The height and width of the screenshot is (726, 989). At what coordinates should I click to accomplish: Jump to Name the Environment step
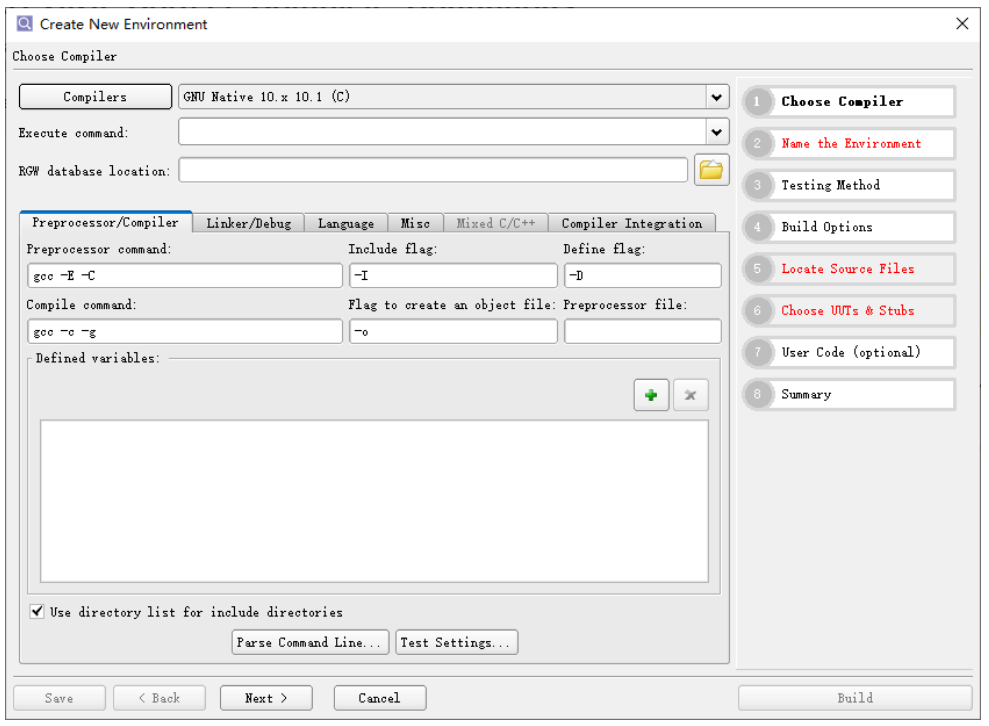[849, 143]
